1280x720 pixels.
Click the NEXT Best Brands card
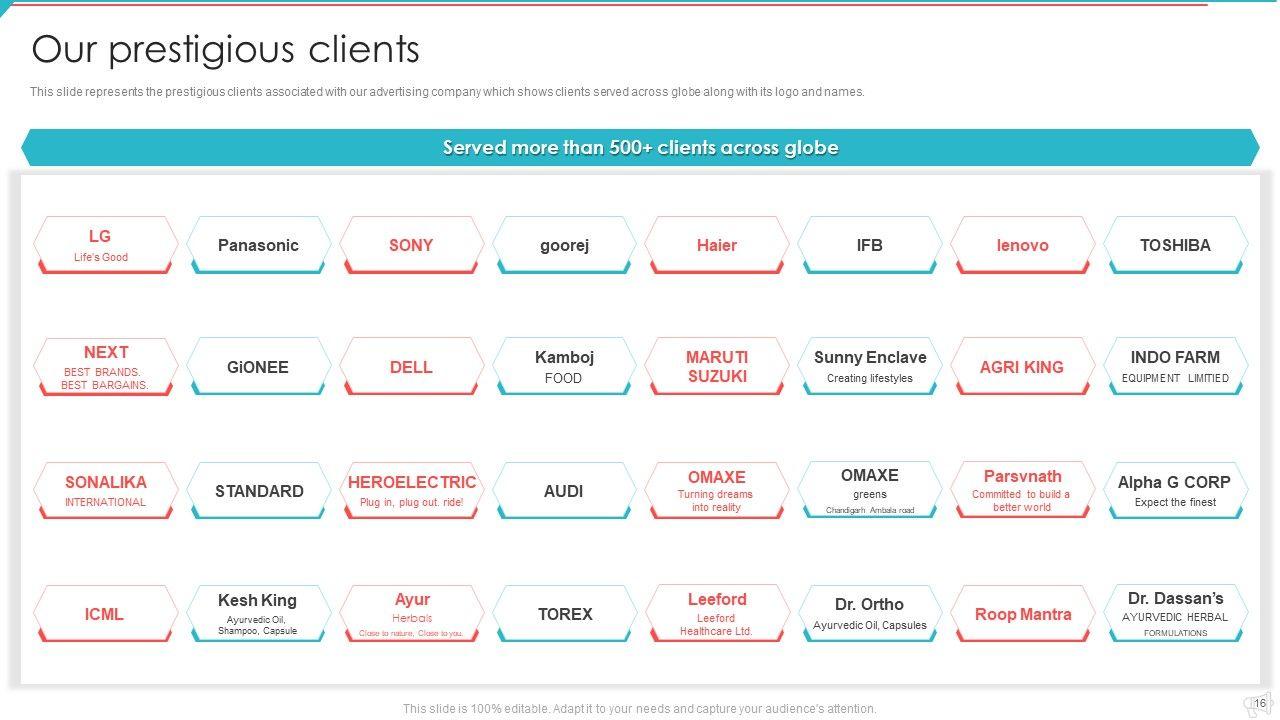pyautogui.click(x=106, y=367)
